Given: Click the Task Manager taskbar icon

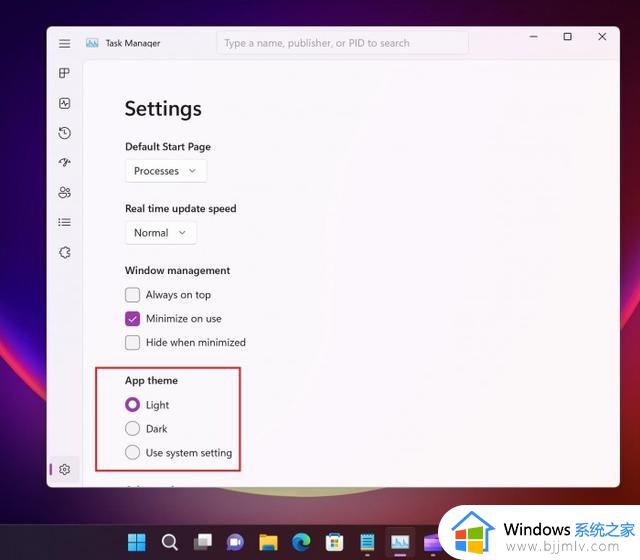Looking at the screenshot, I should 400,542.
